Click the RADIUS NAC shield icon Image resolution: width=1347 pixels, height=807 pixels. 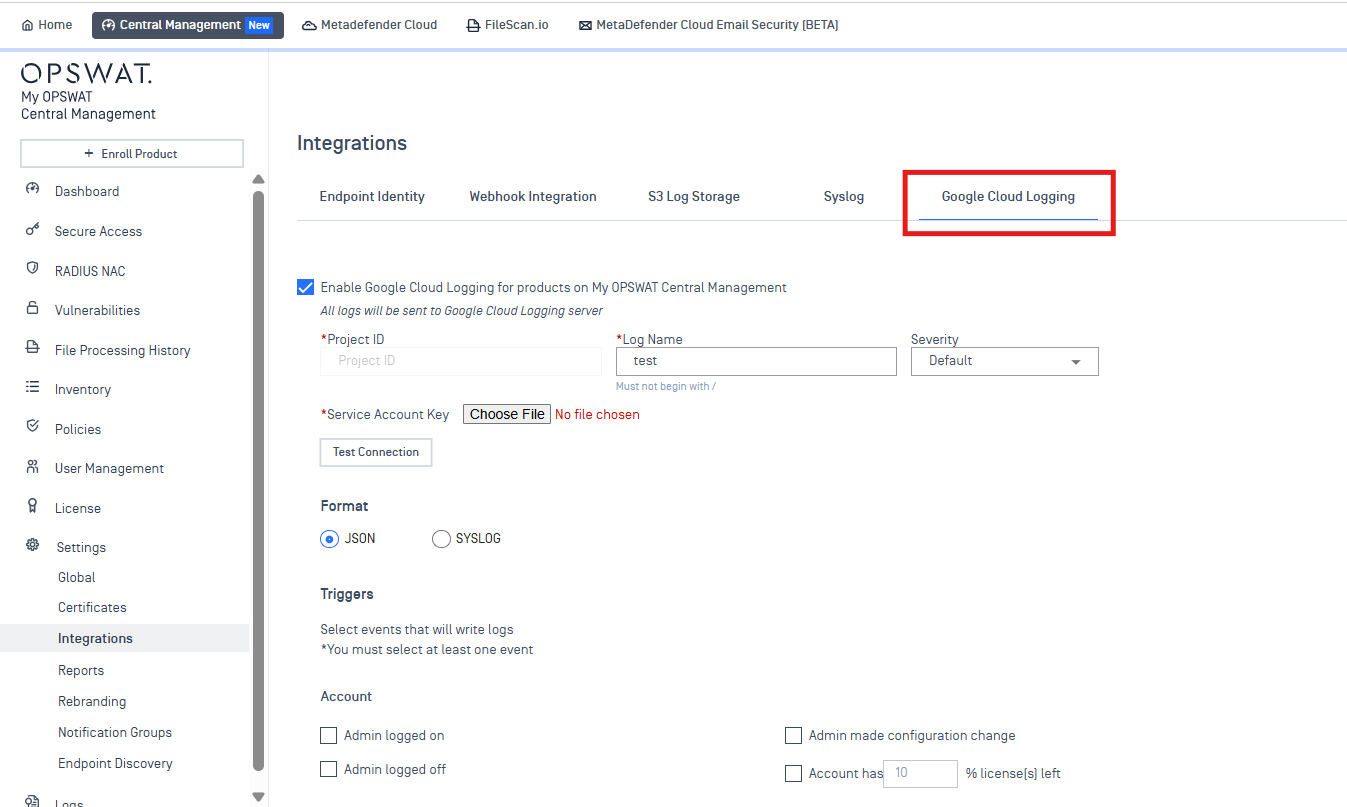[x=32, y=269]
